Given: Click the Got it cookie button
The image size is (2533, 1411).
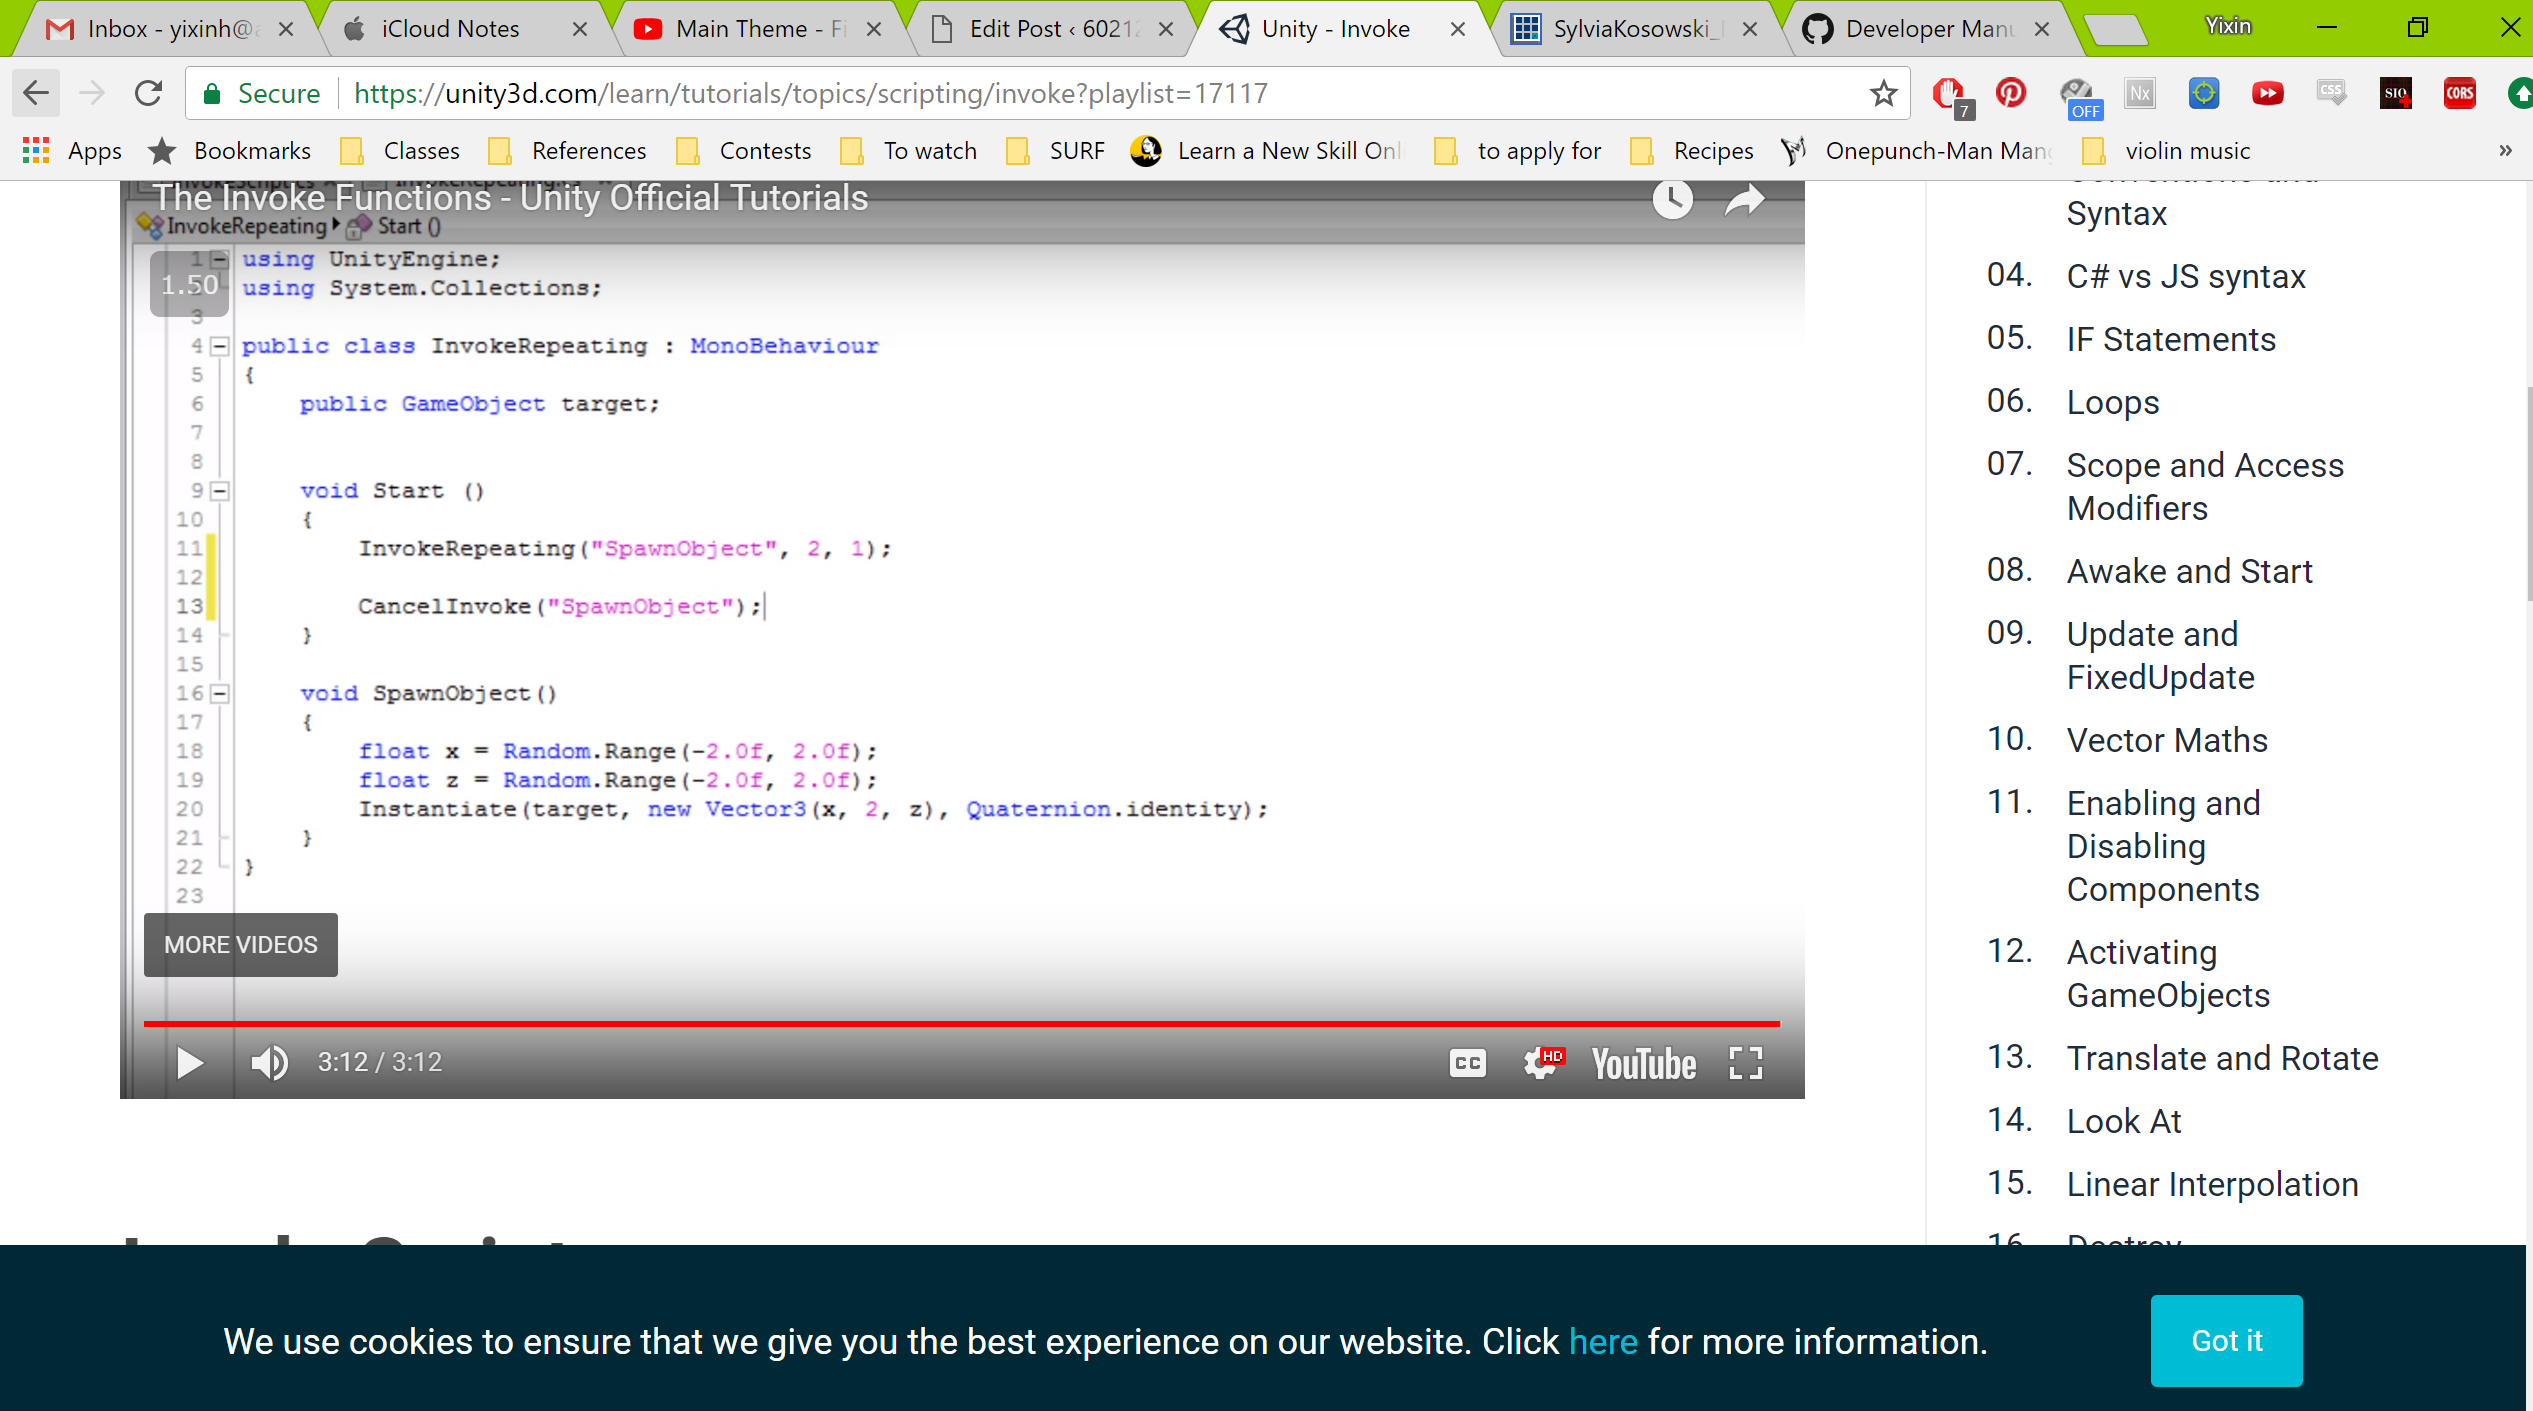Looking at the screenshot, I should tap(2226, 1340).
